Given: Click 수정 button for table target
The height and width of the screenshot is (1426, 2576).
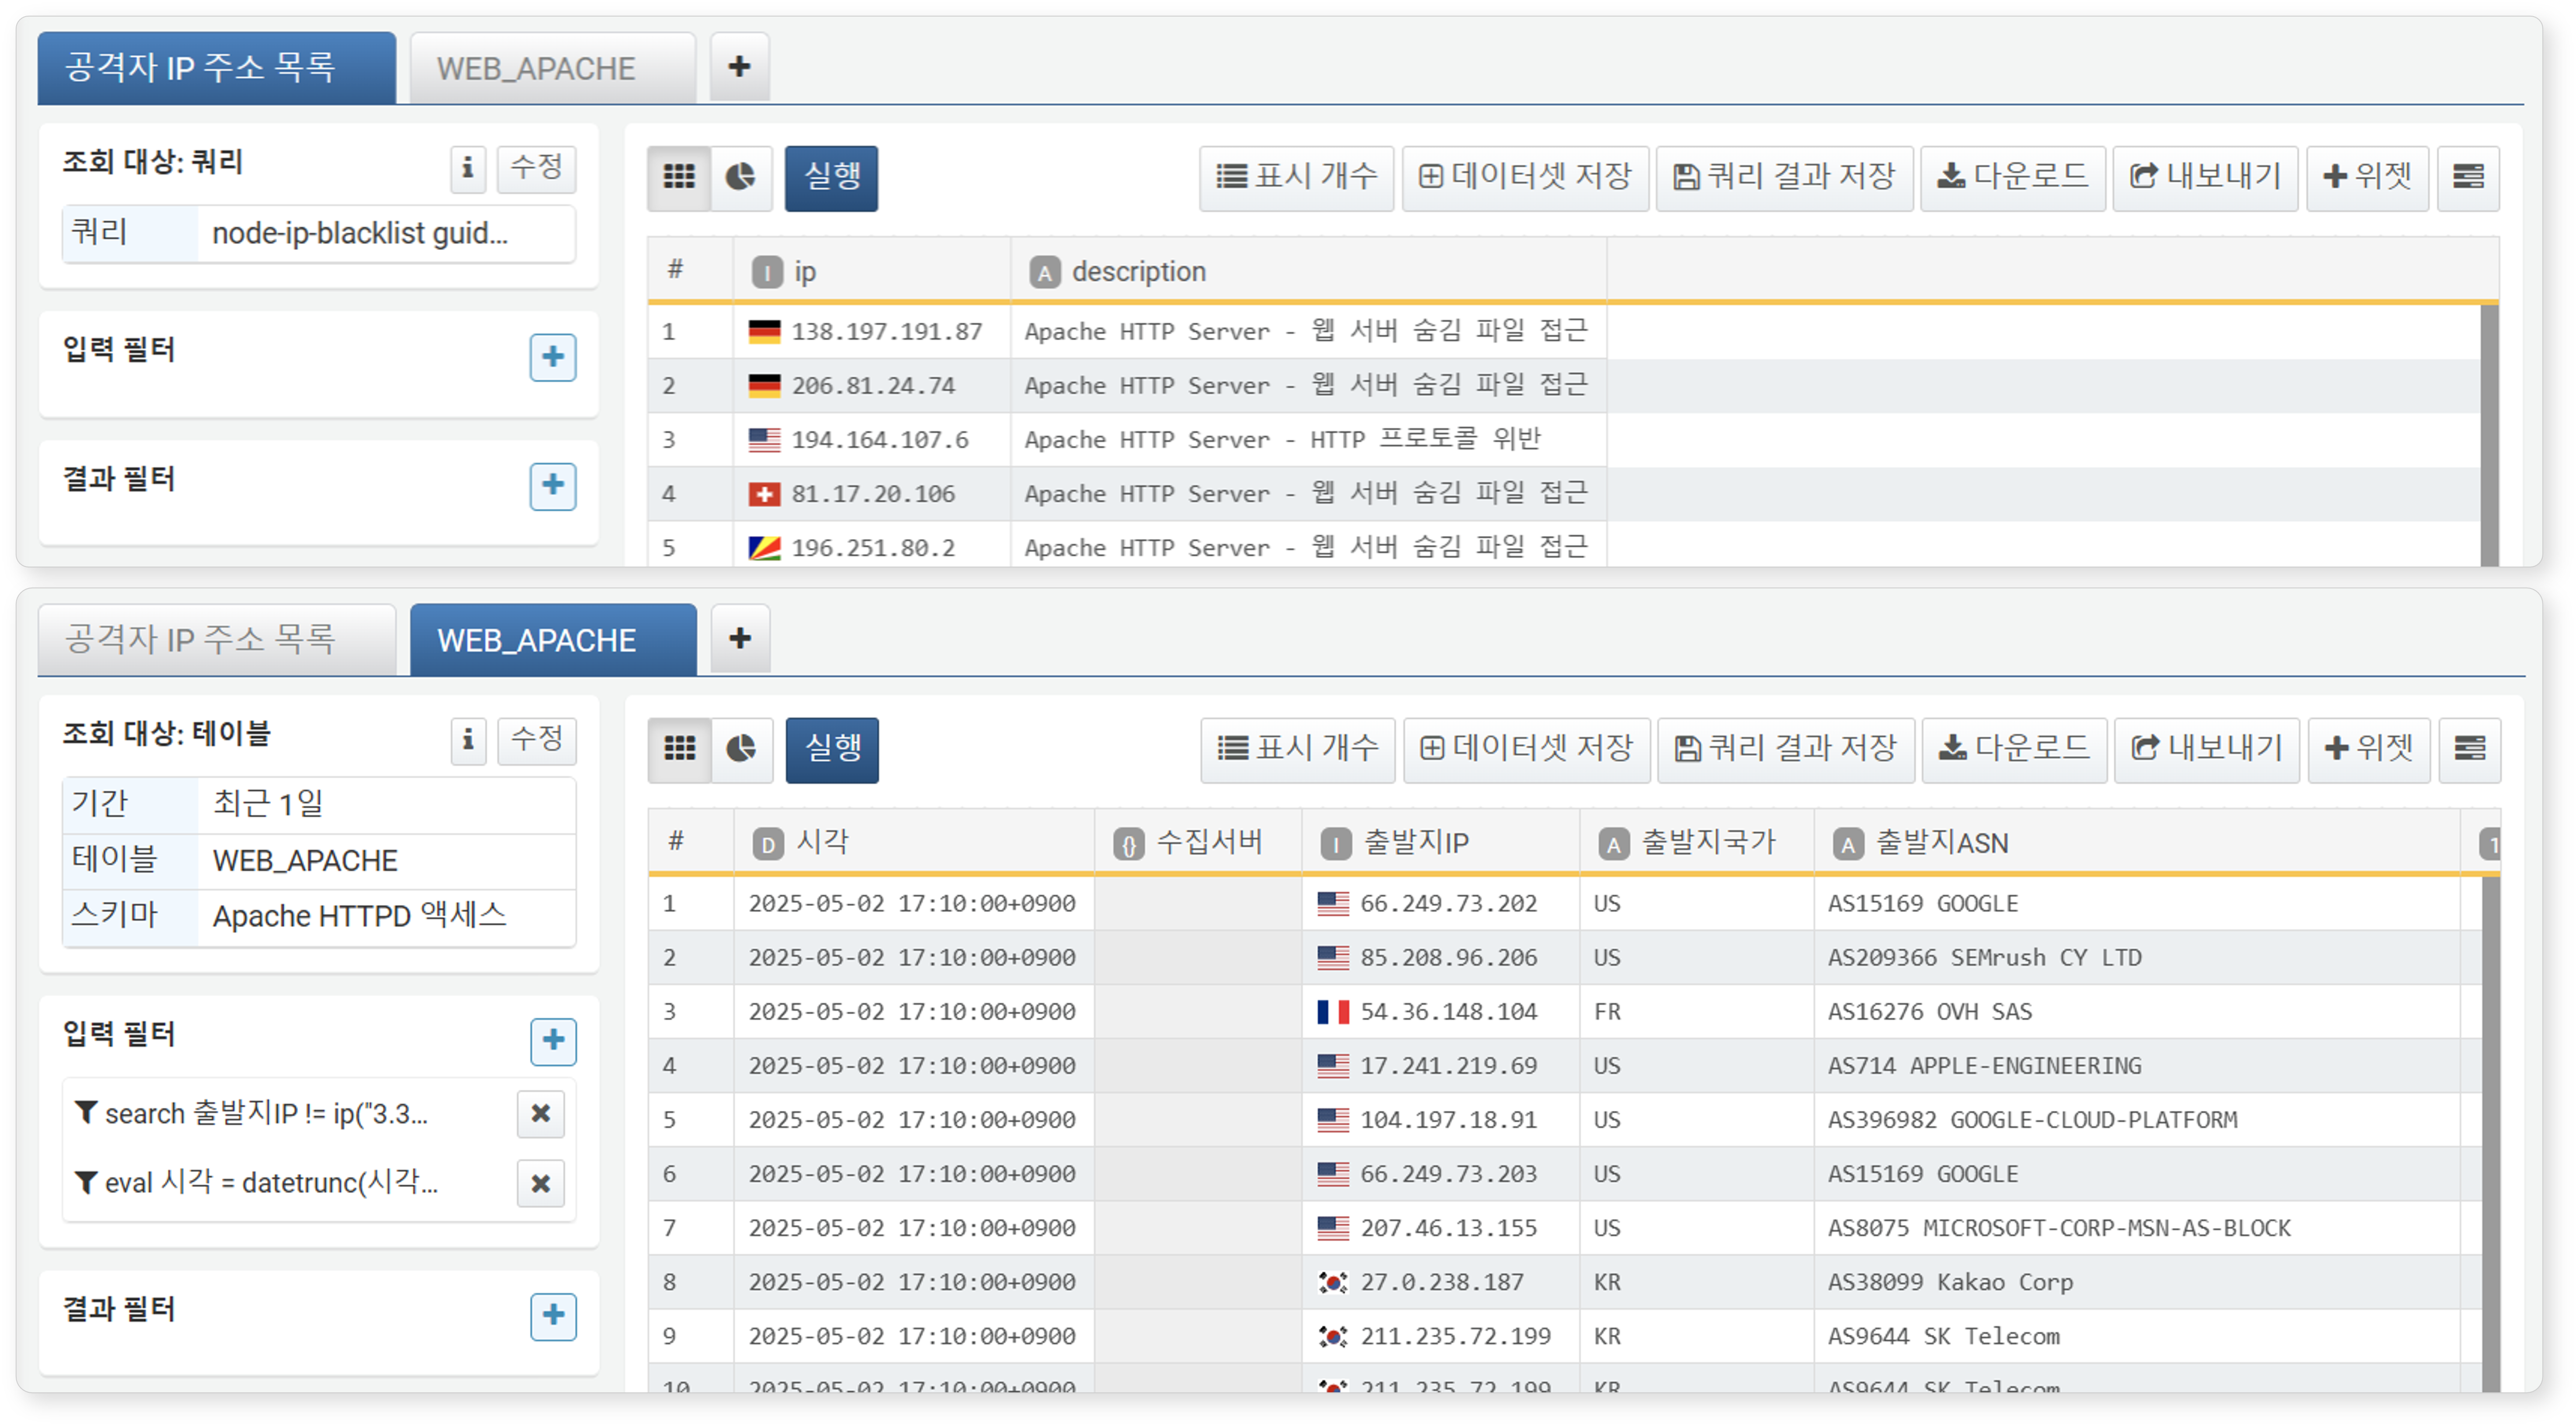Looking at the screenshot, I should point(538,740).
